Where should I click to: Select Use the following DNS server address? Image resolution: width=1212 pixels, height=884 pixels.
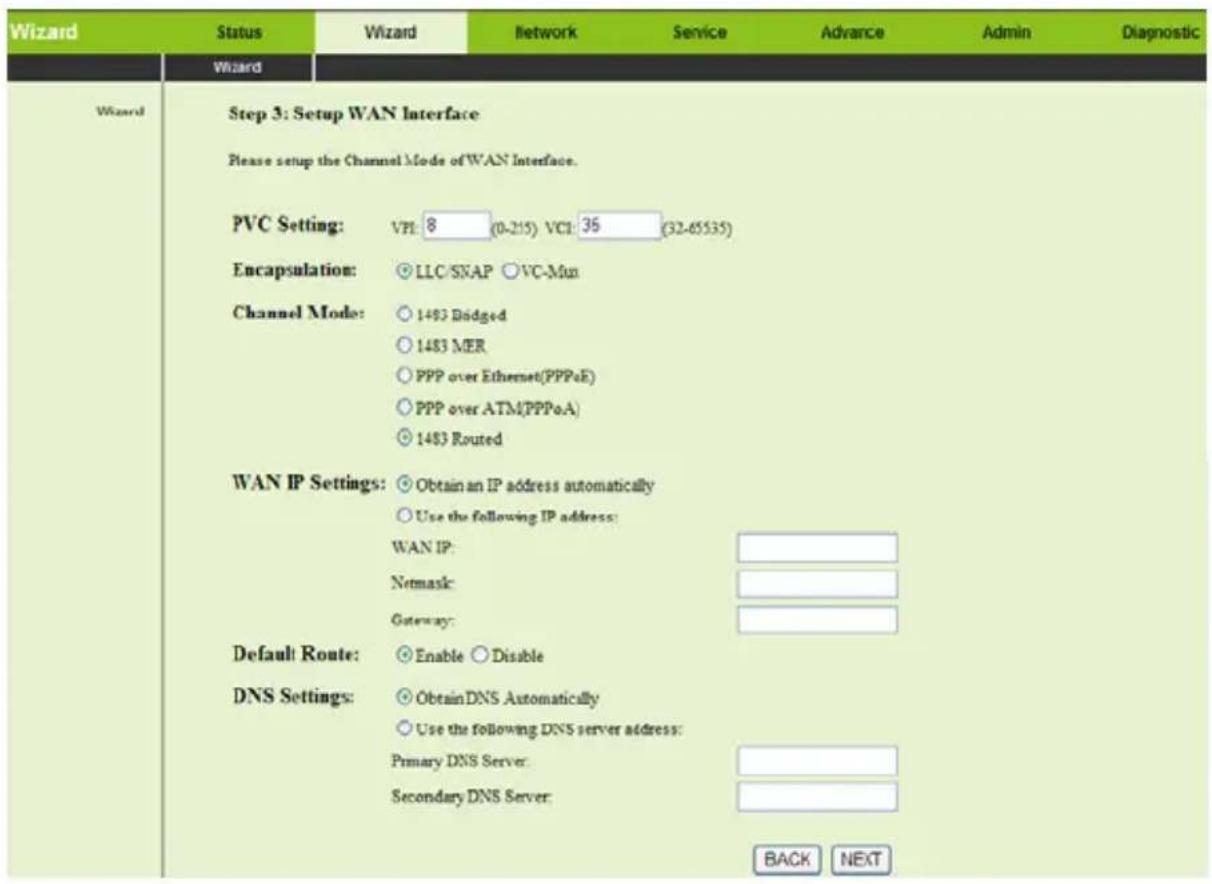[x=404, y=728]
